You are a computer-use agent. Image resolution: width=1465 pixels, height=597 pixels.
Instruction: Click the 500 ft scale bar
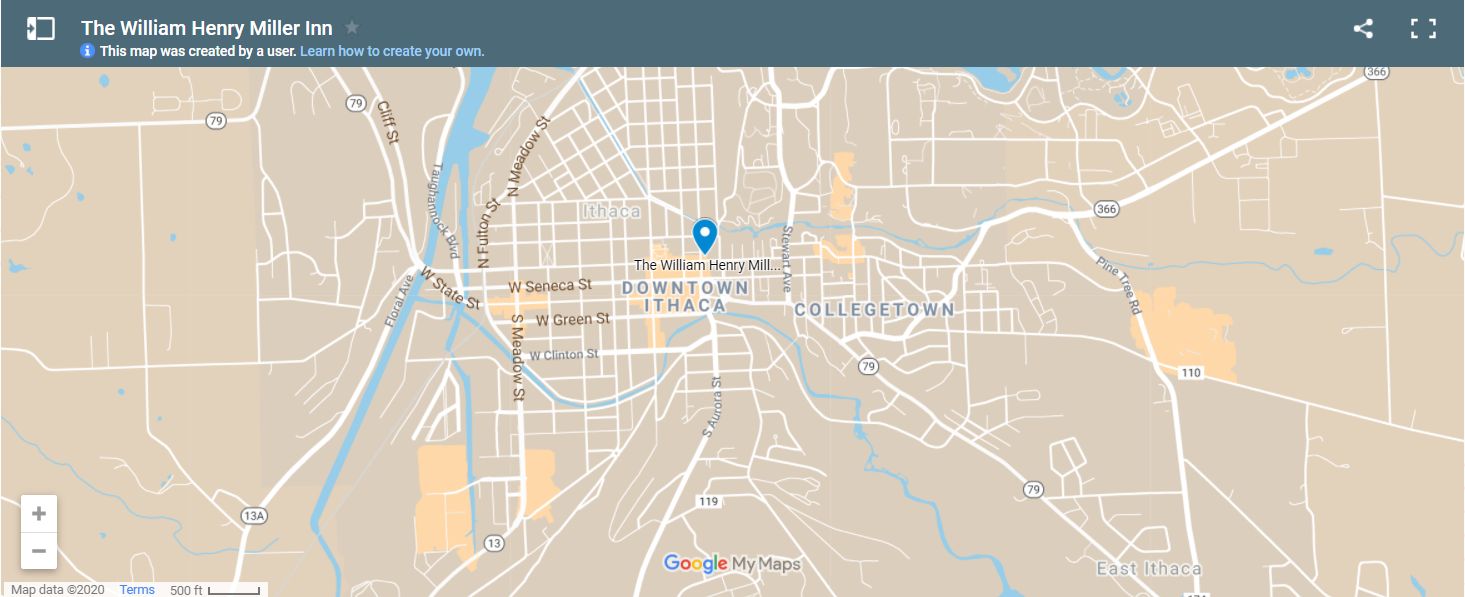coord(216,590)
